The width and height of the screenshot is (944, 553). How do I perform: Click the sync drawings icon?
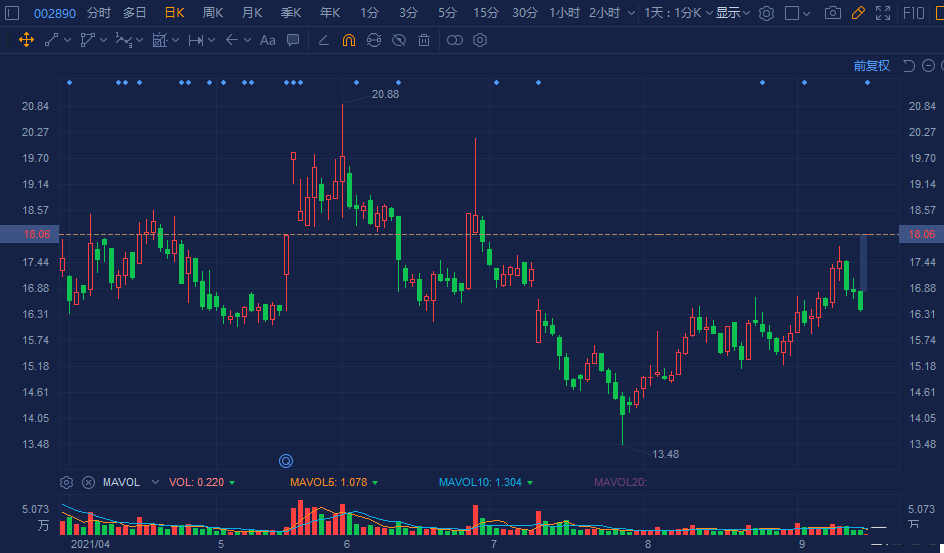(x=374, y=40)
